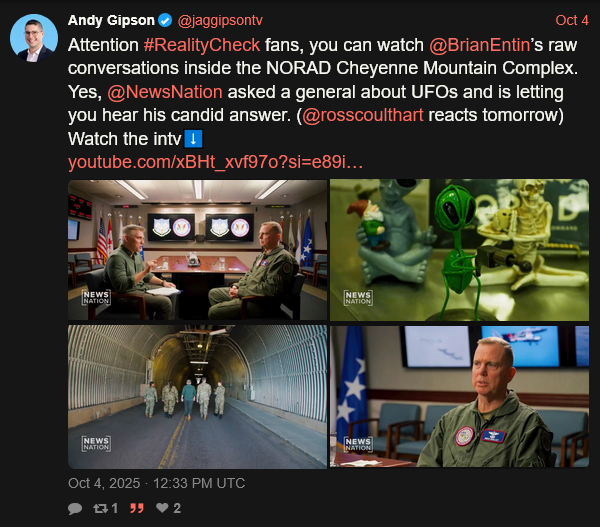Click the reply speech bubble icon
The height and width of the screenshot is (527, 600).
tap(75, 508)
